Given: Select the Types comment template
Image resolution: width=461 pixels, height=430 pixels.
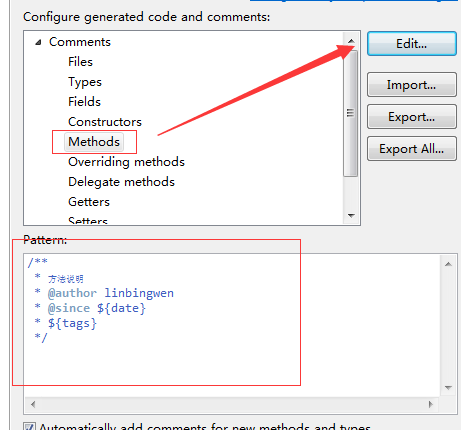Looking at the screenshot, I should click(85, 82).
